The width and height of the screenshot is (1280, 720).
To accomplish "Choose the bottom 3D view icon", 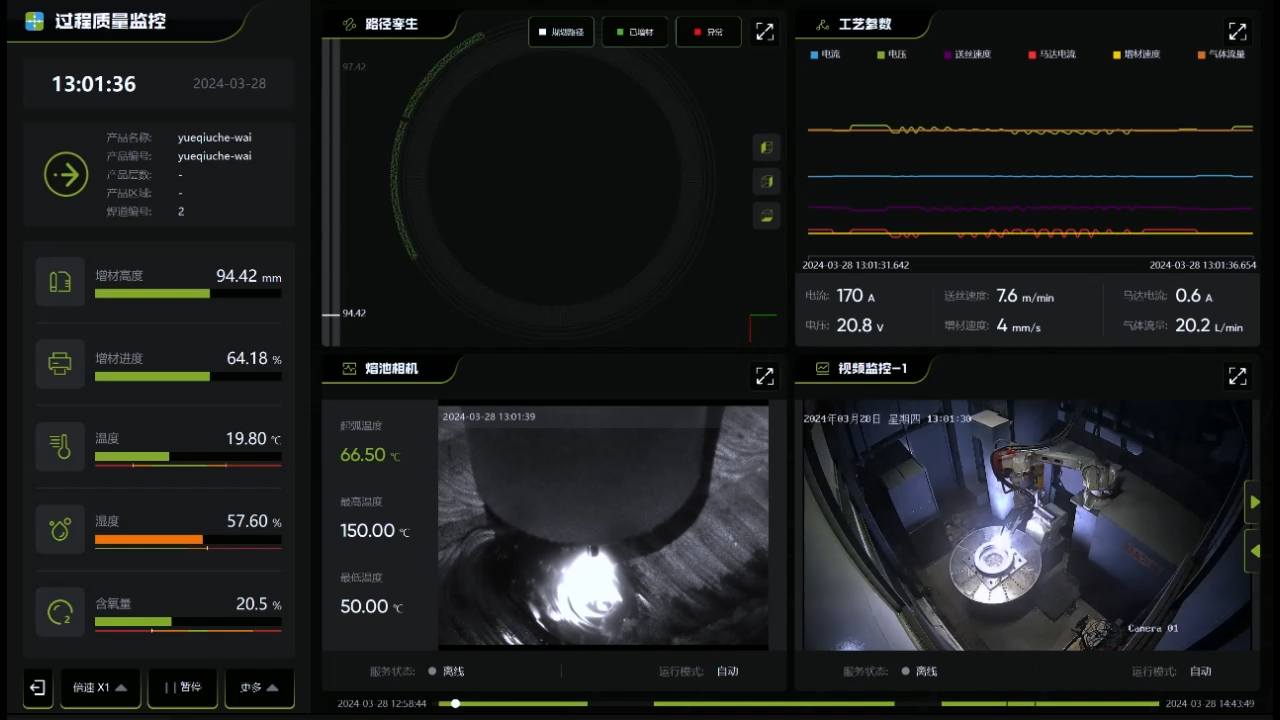I will pyautogui.click(x=766, y=215).
